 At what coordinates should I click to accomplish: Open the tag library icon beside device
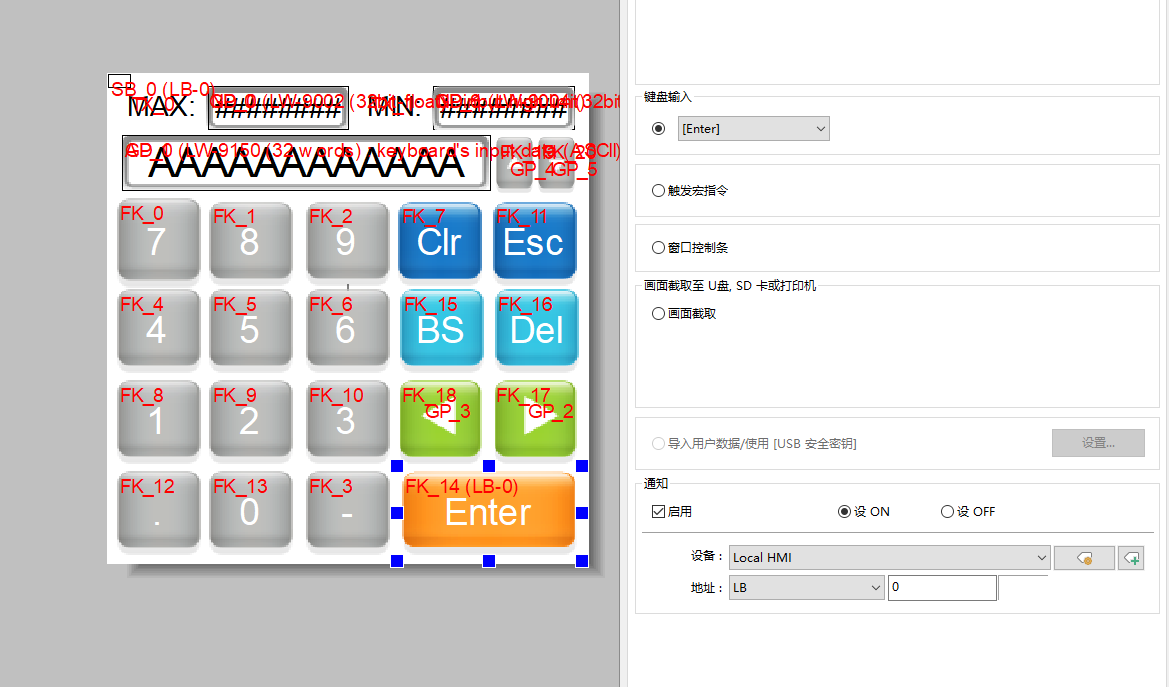click(1084, 558)
